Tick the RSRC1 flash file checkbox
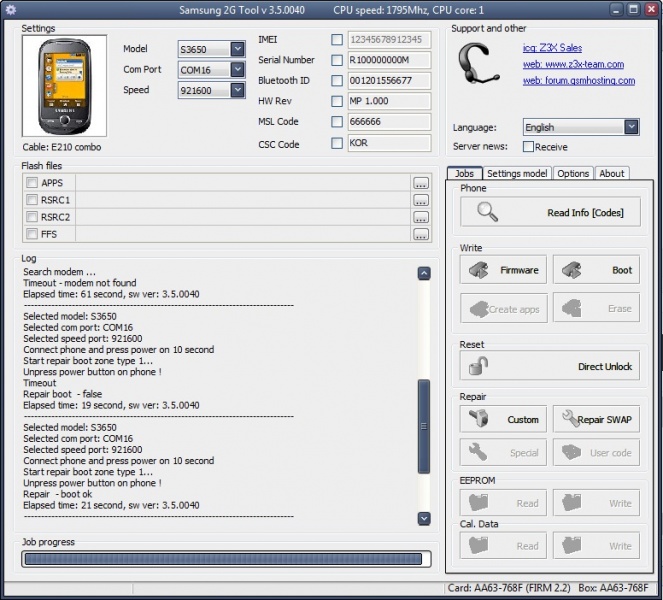The image size is (663, 600). [x=32, y=200]
